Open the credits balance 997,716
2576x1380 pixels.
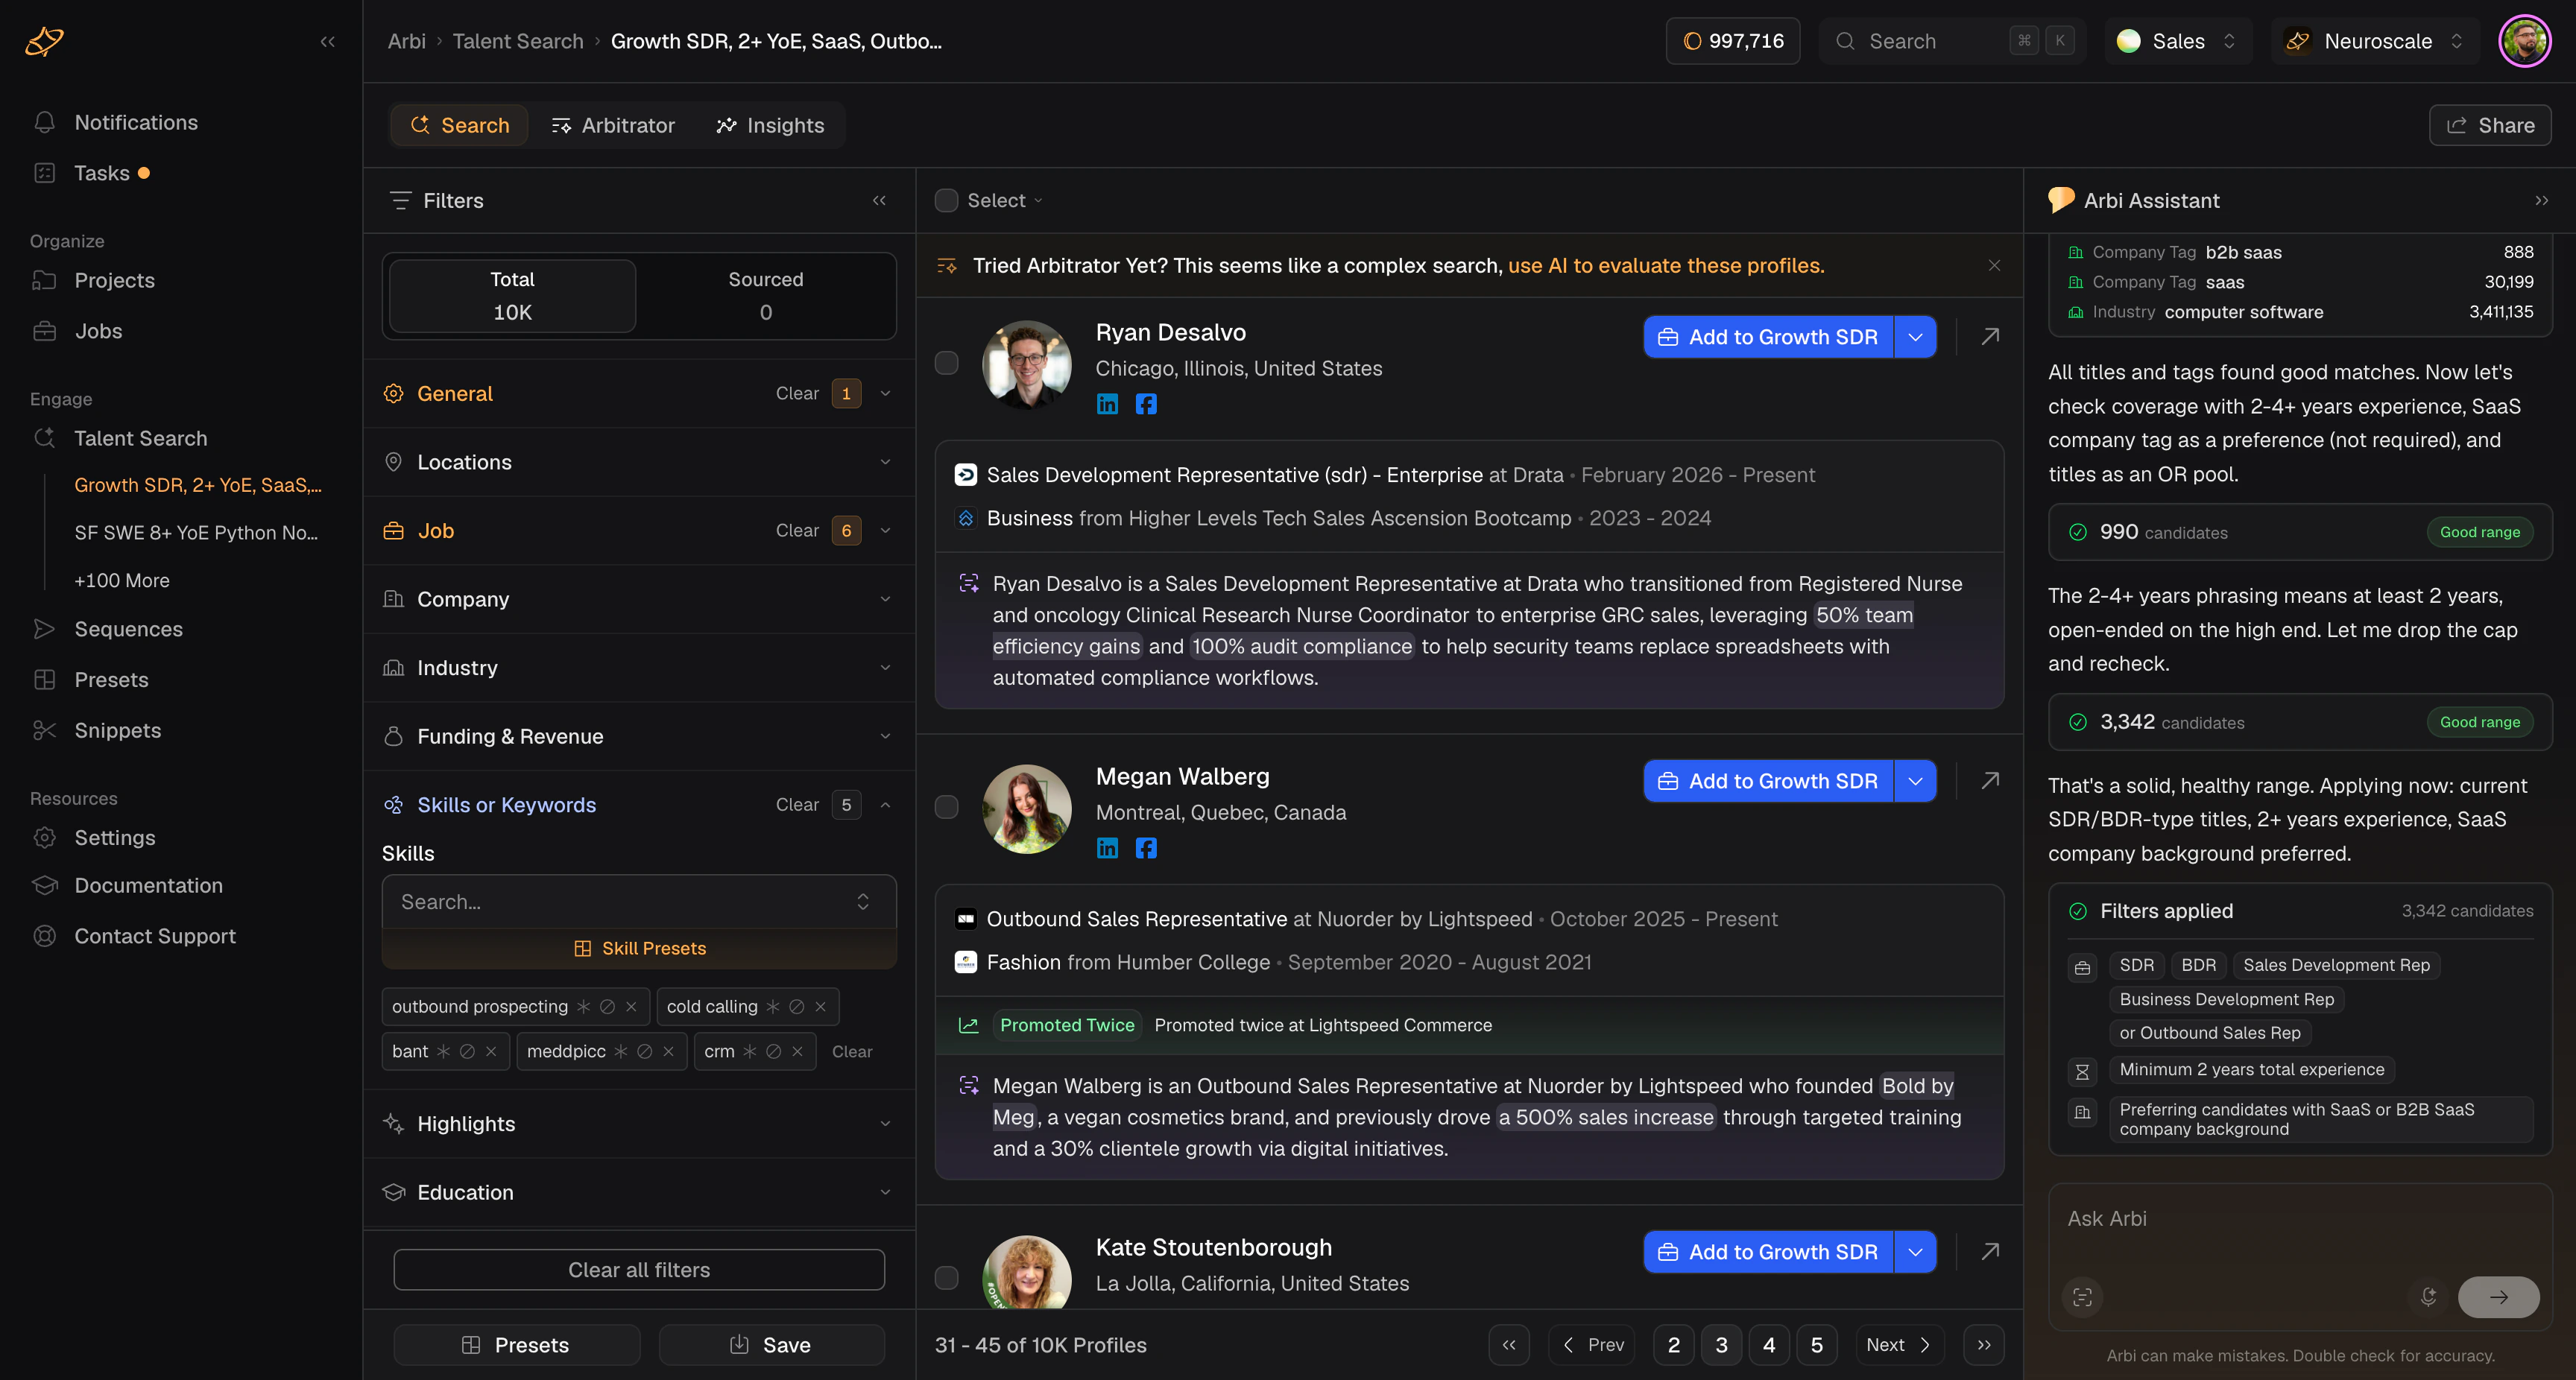pyautogui.click(x=1733, y=41)
